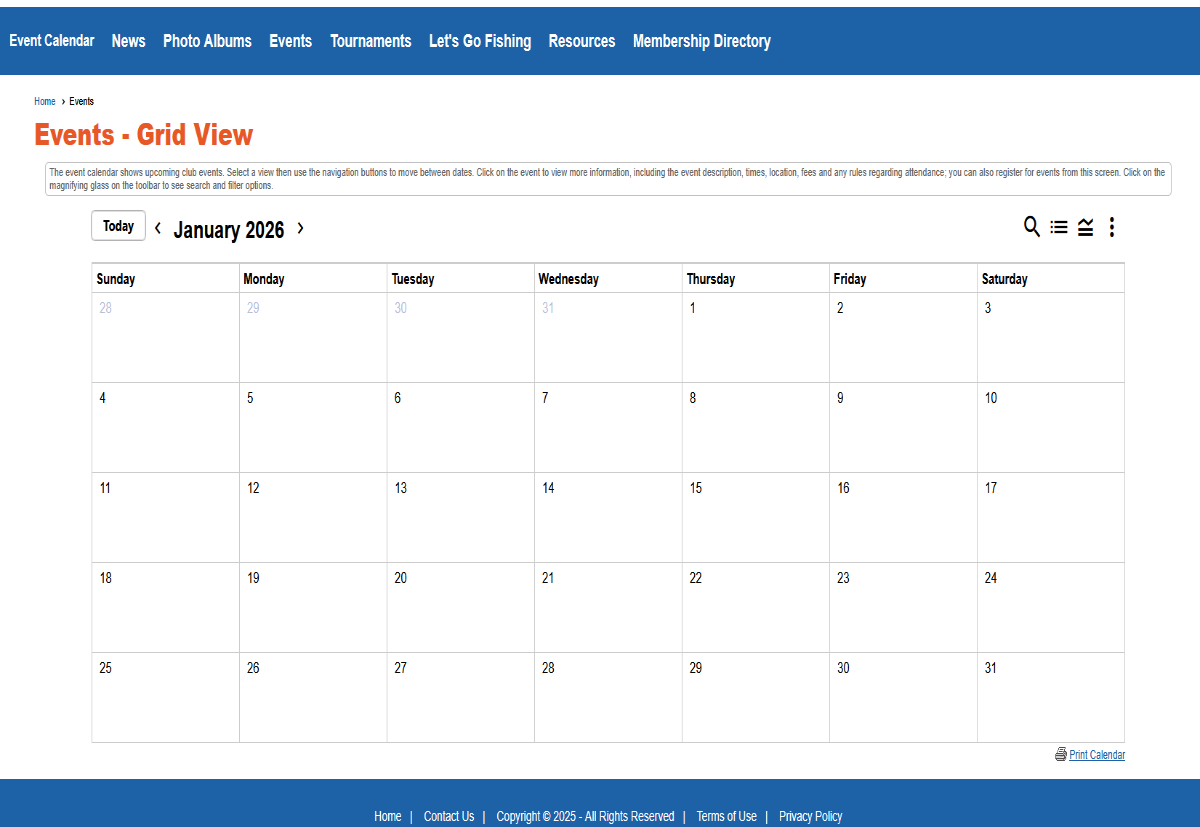Select Tournaments in the navigation bar

(370, 41)
